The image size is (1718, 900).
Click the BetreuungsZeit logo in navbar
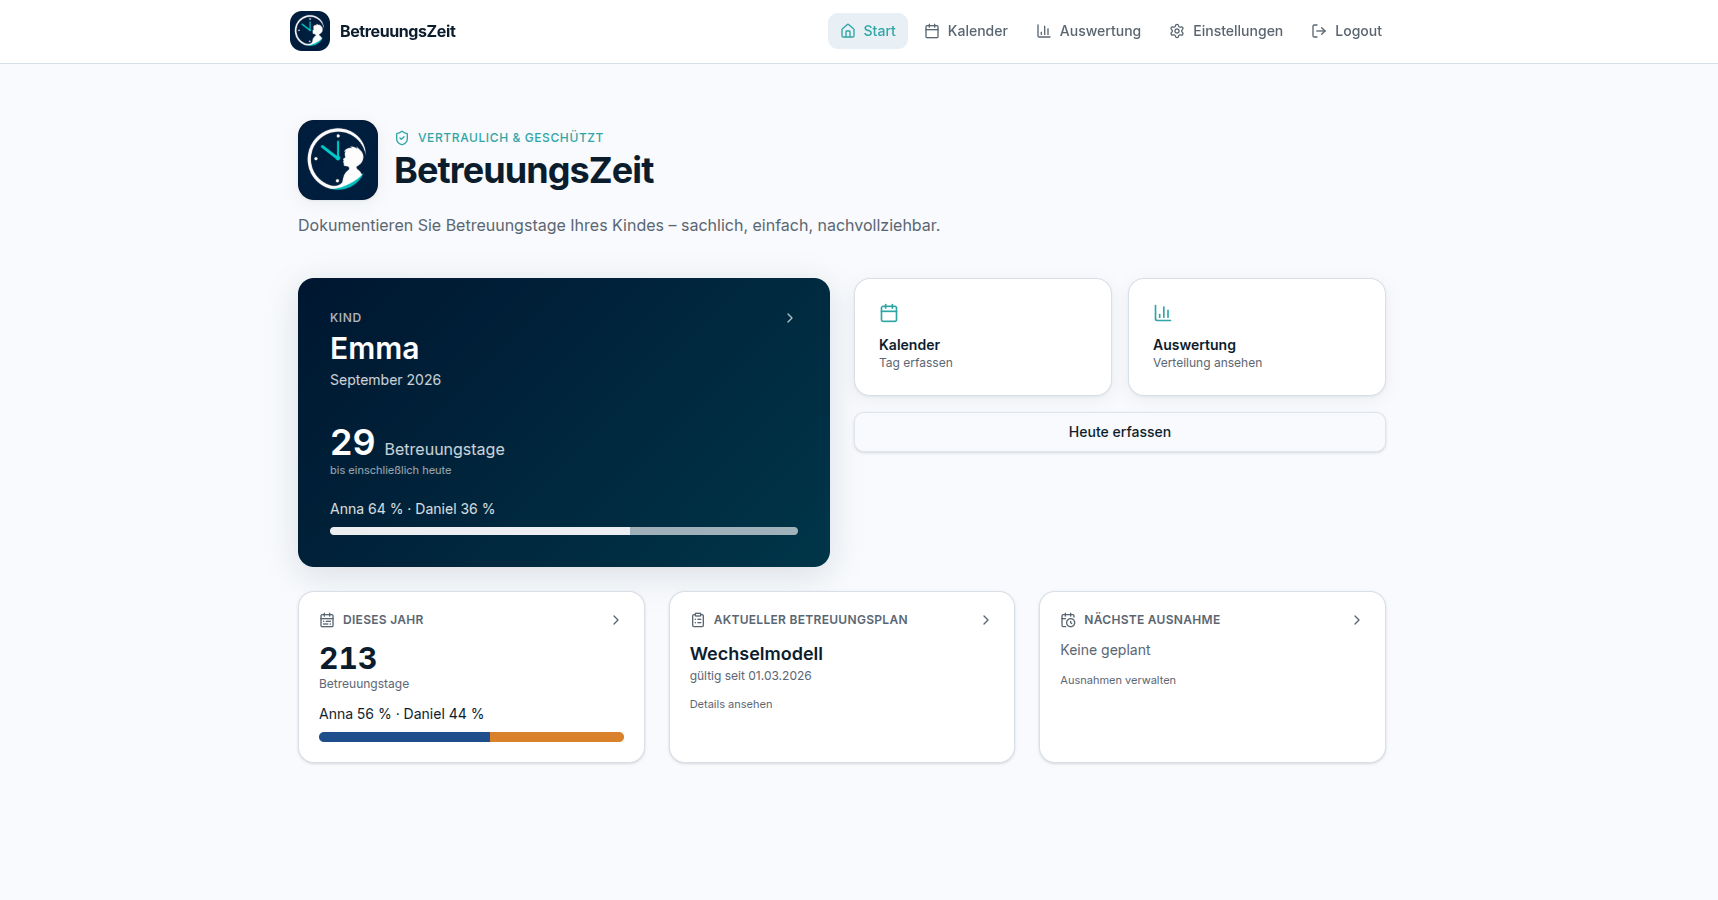pyautogui.click(x=310, y=31)
